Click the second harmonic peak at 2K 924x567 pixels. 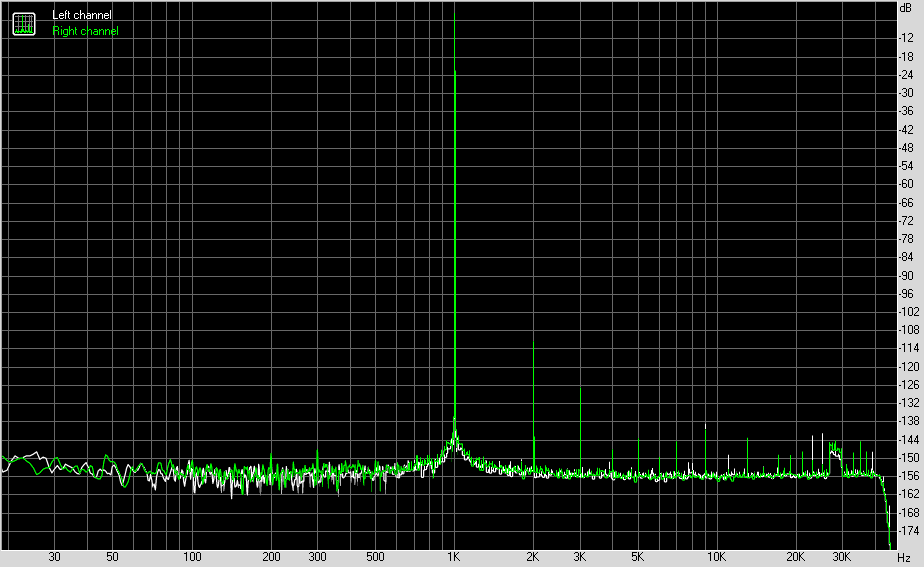(533, 407)
